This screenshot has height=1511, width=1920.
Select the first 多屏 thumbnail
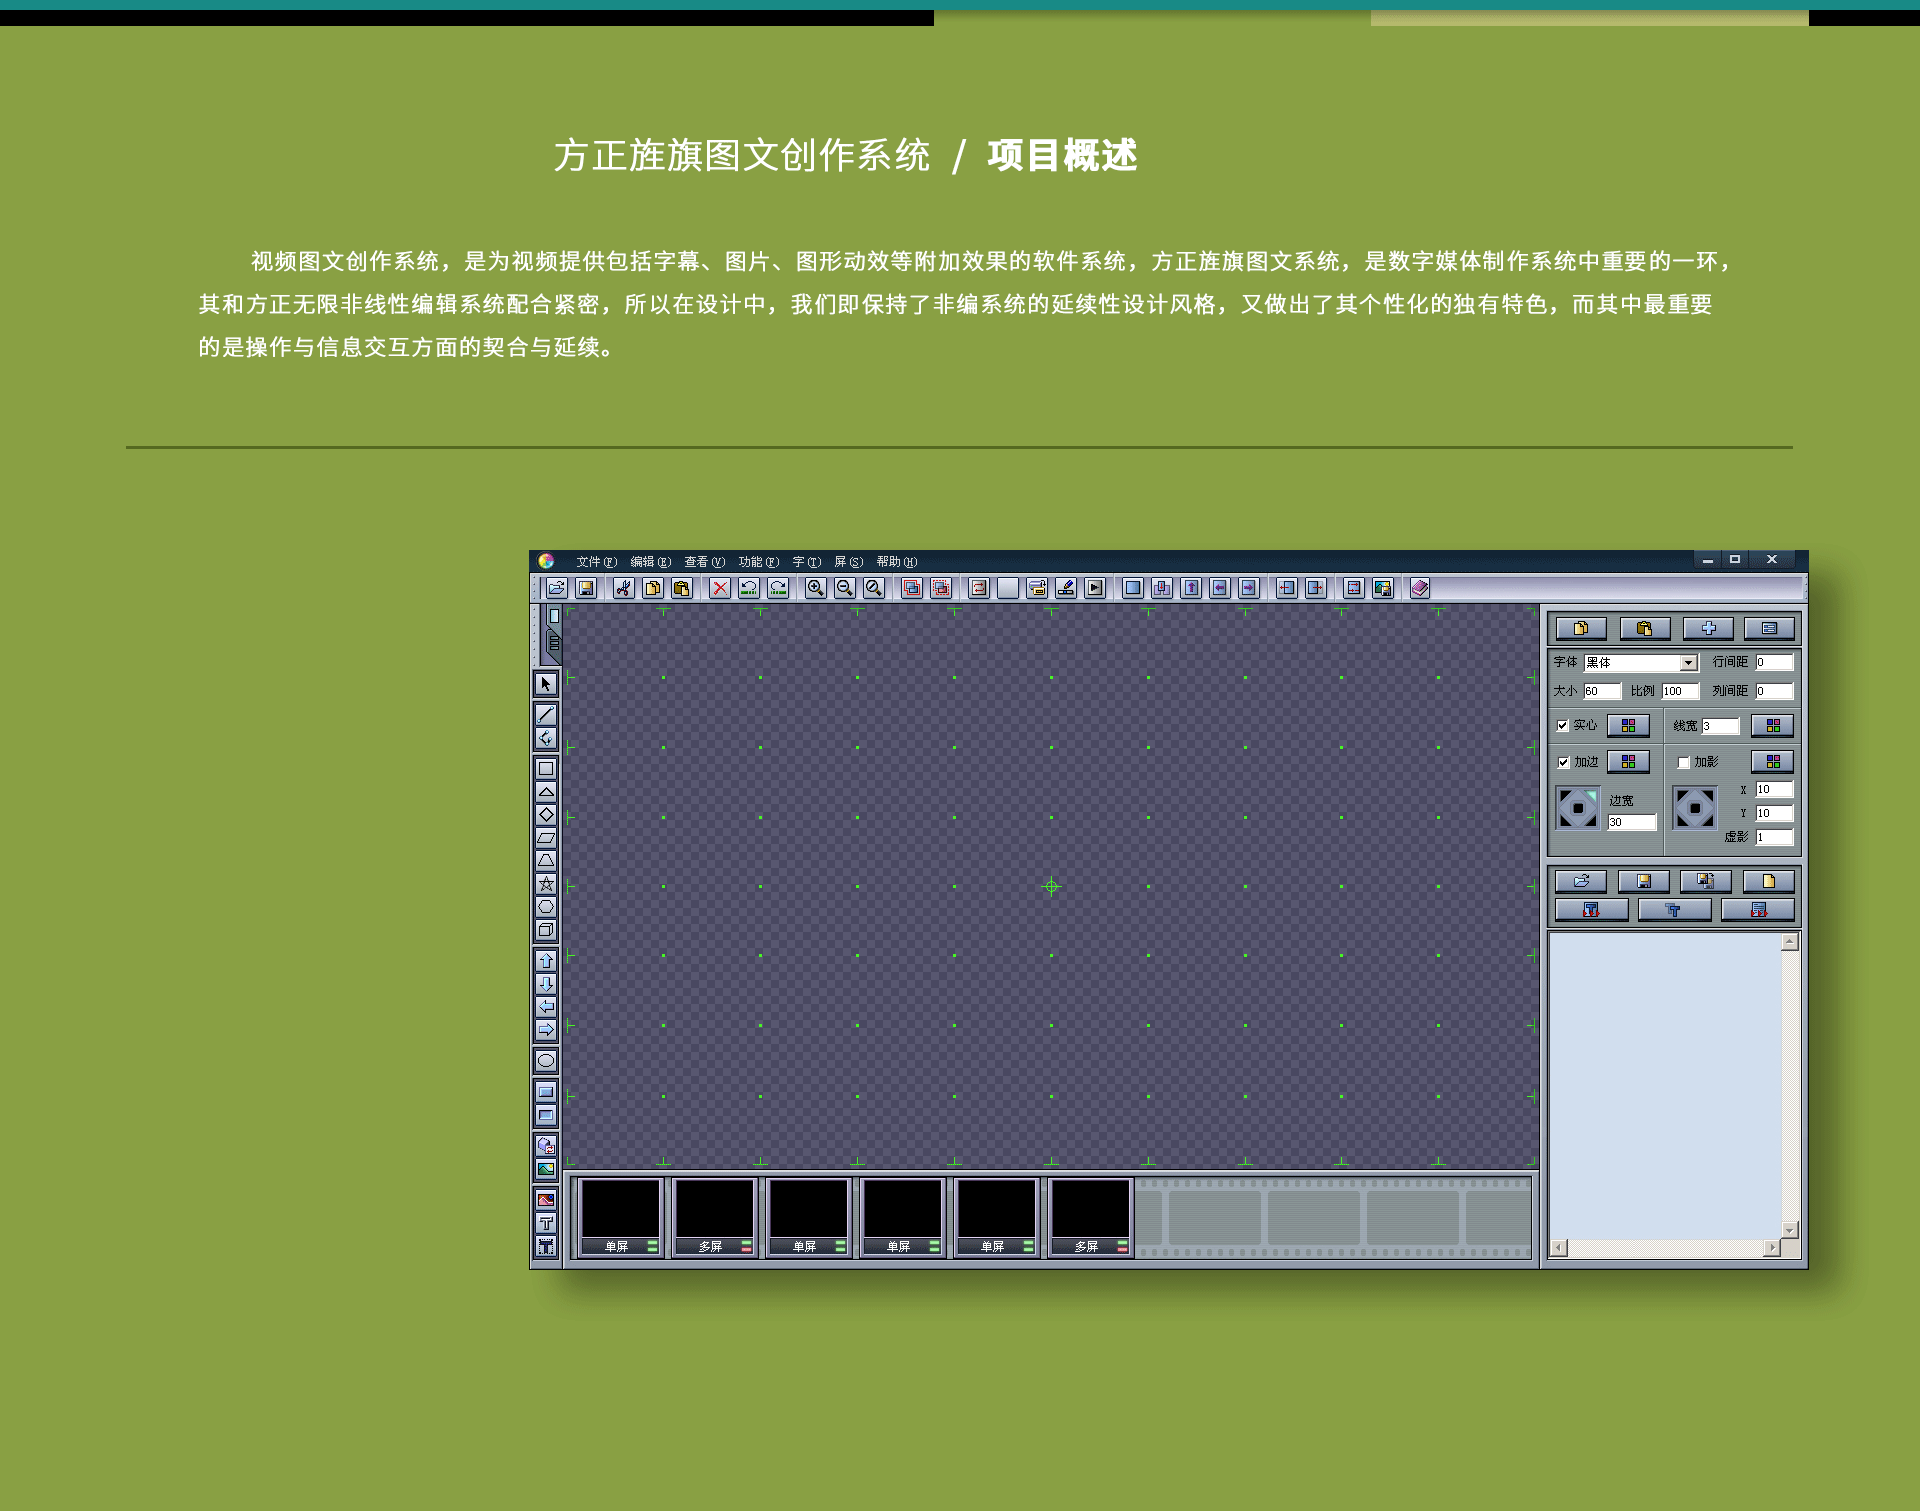click(x=714, y=1216)
